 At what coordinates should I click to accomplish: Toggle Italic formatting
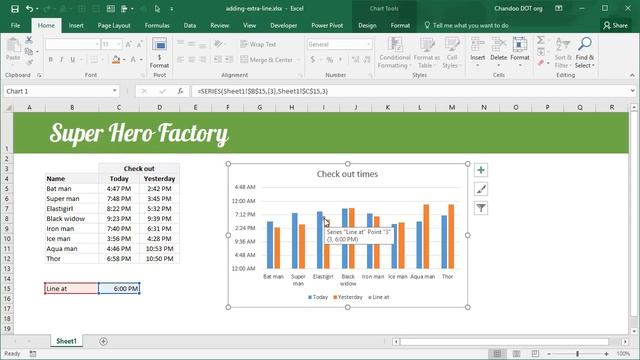tap(62, 60)
